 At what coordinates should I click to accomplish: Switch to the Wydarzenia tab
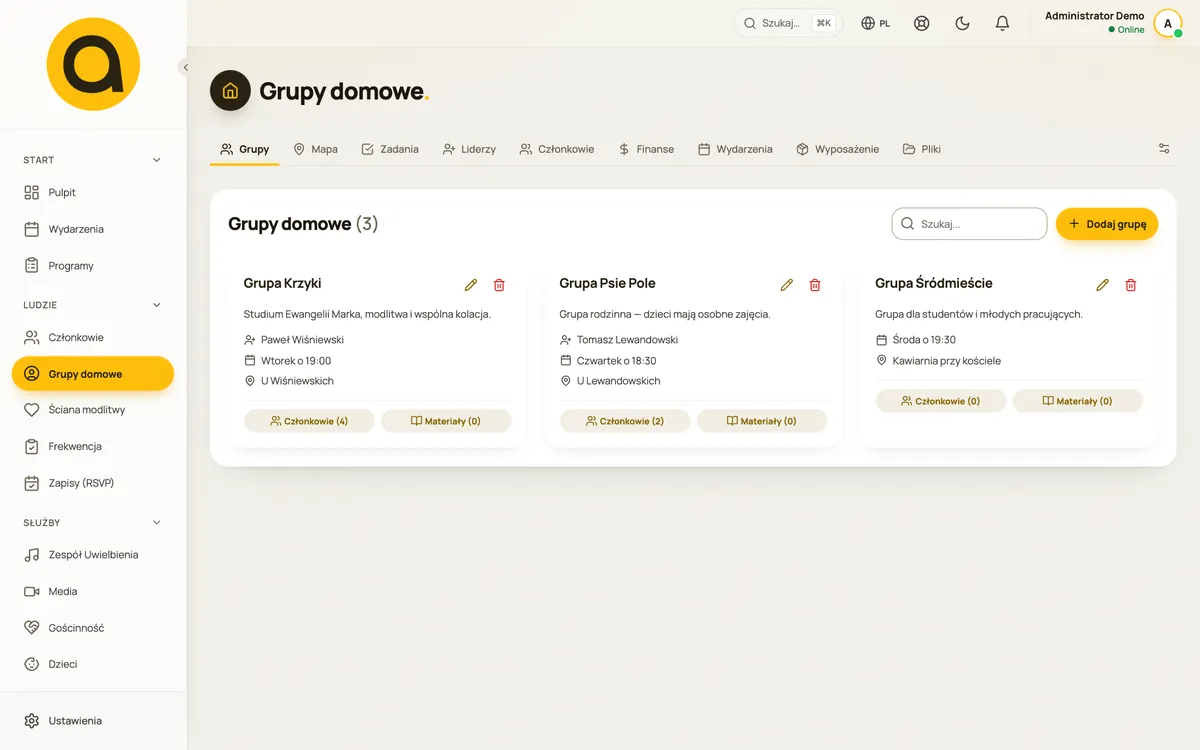pos(735,149)
